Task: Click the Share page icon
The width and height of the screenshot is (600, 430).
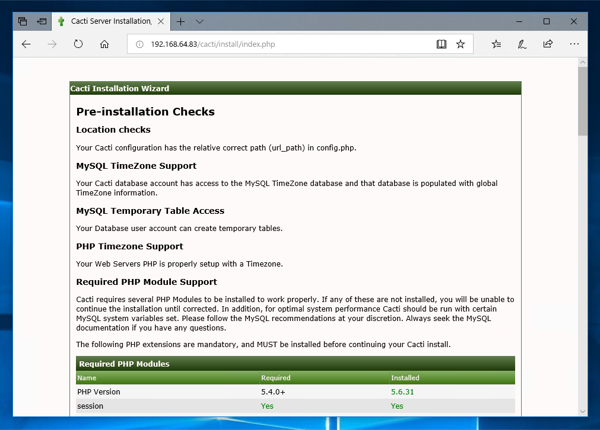Action: tap(548, 44)
